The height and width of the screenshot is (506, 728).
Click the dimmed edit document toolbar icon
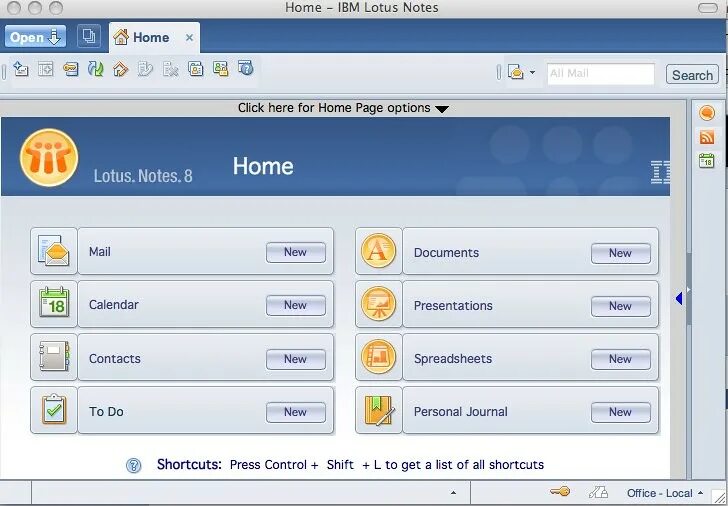coord(145,69)
